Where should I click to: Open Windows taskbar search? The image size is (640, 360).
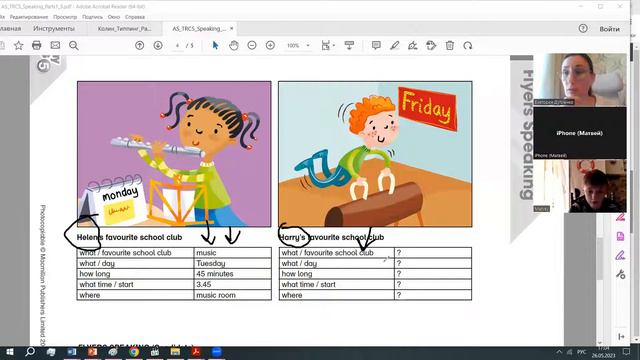[30, 352]
